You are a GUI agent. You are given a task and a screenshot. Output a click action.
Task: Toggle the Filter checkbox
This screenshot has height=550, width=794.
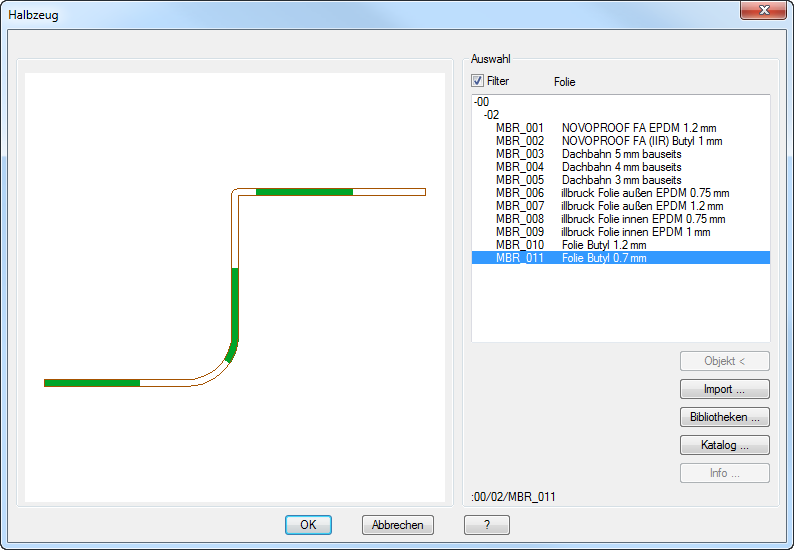[478, 81]
